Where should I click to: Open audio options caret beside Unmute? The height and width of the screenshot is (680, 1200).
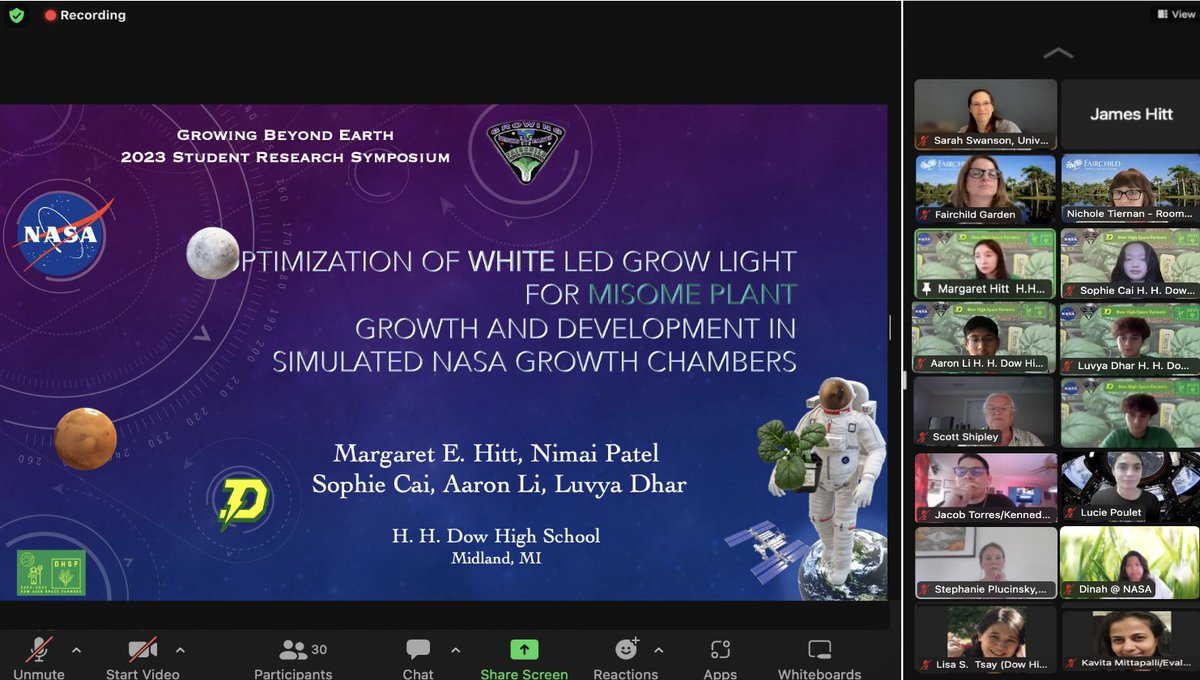tap(77, 650)
